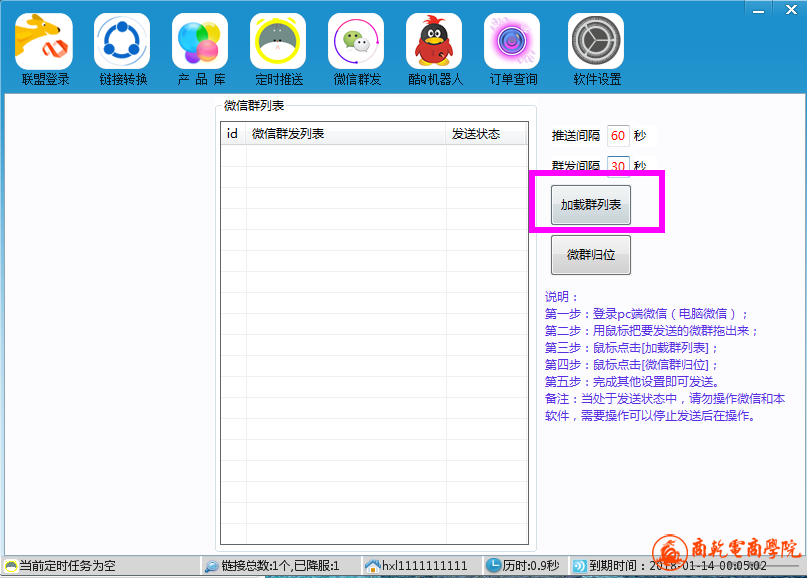Click the id column header
This screenshot has width=807, height=578.
point(233,134)
